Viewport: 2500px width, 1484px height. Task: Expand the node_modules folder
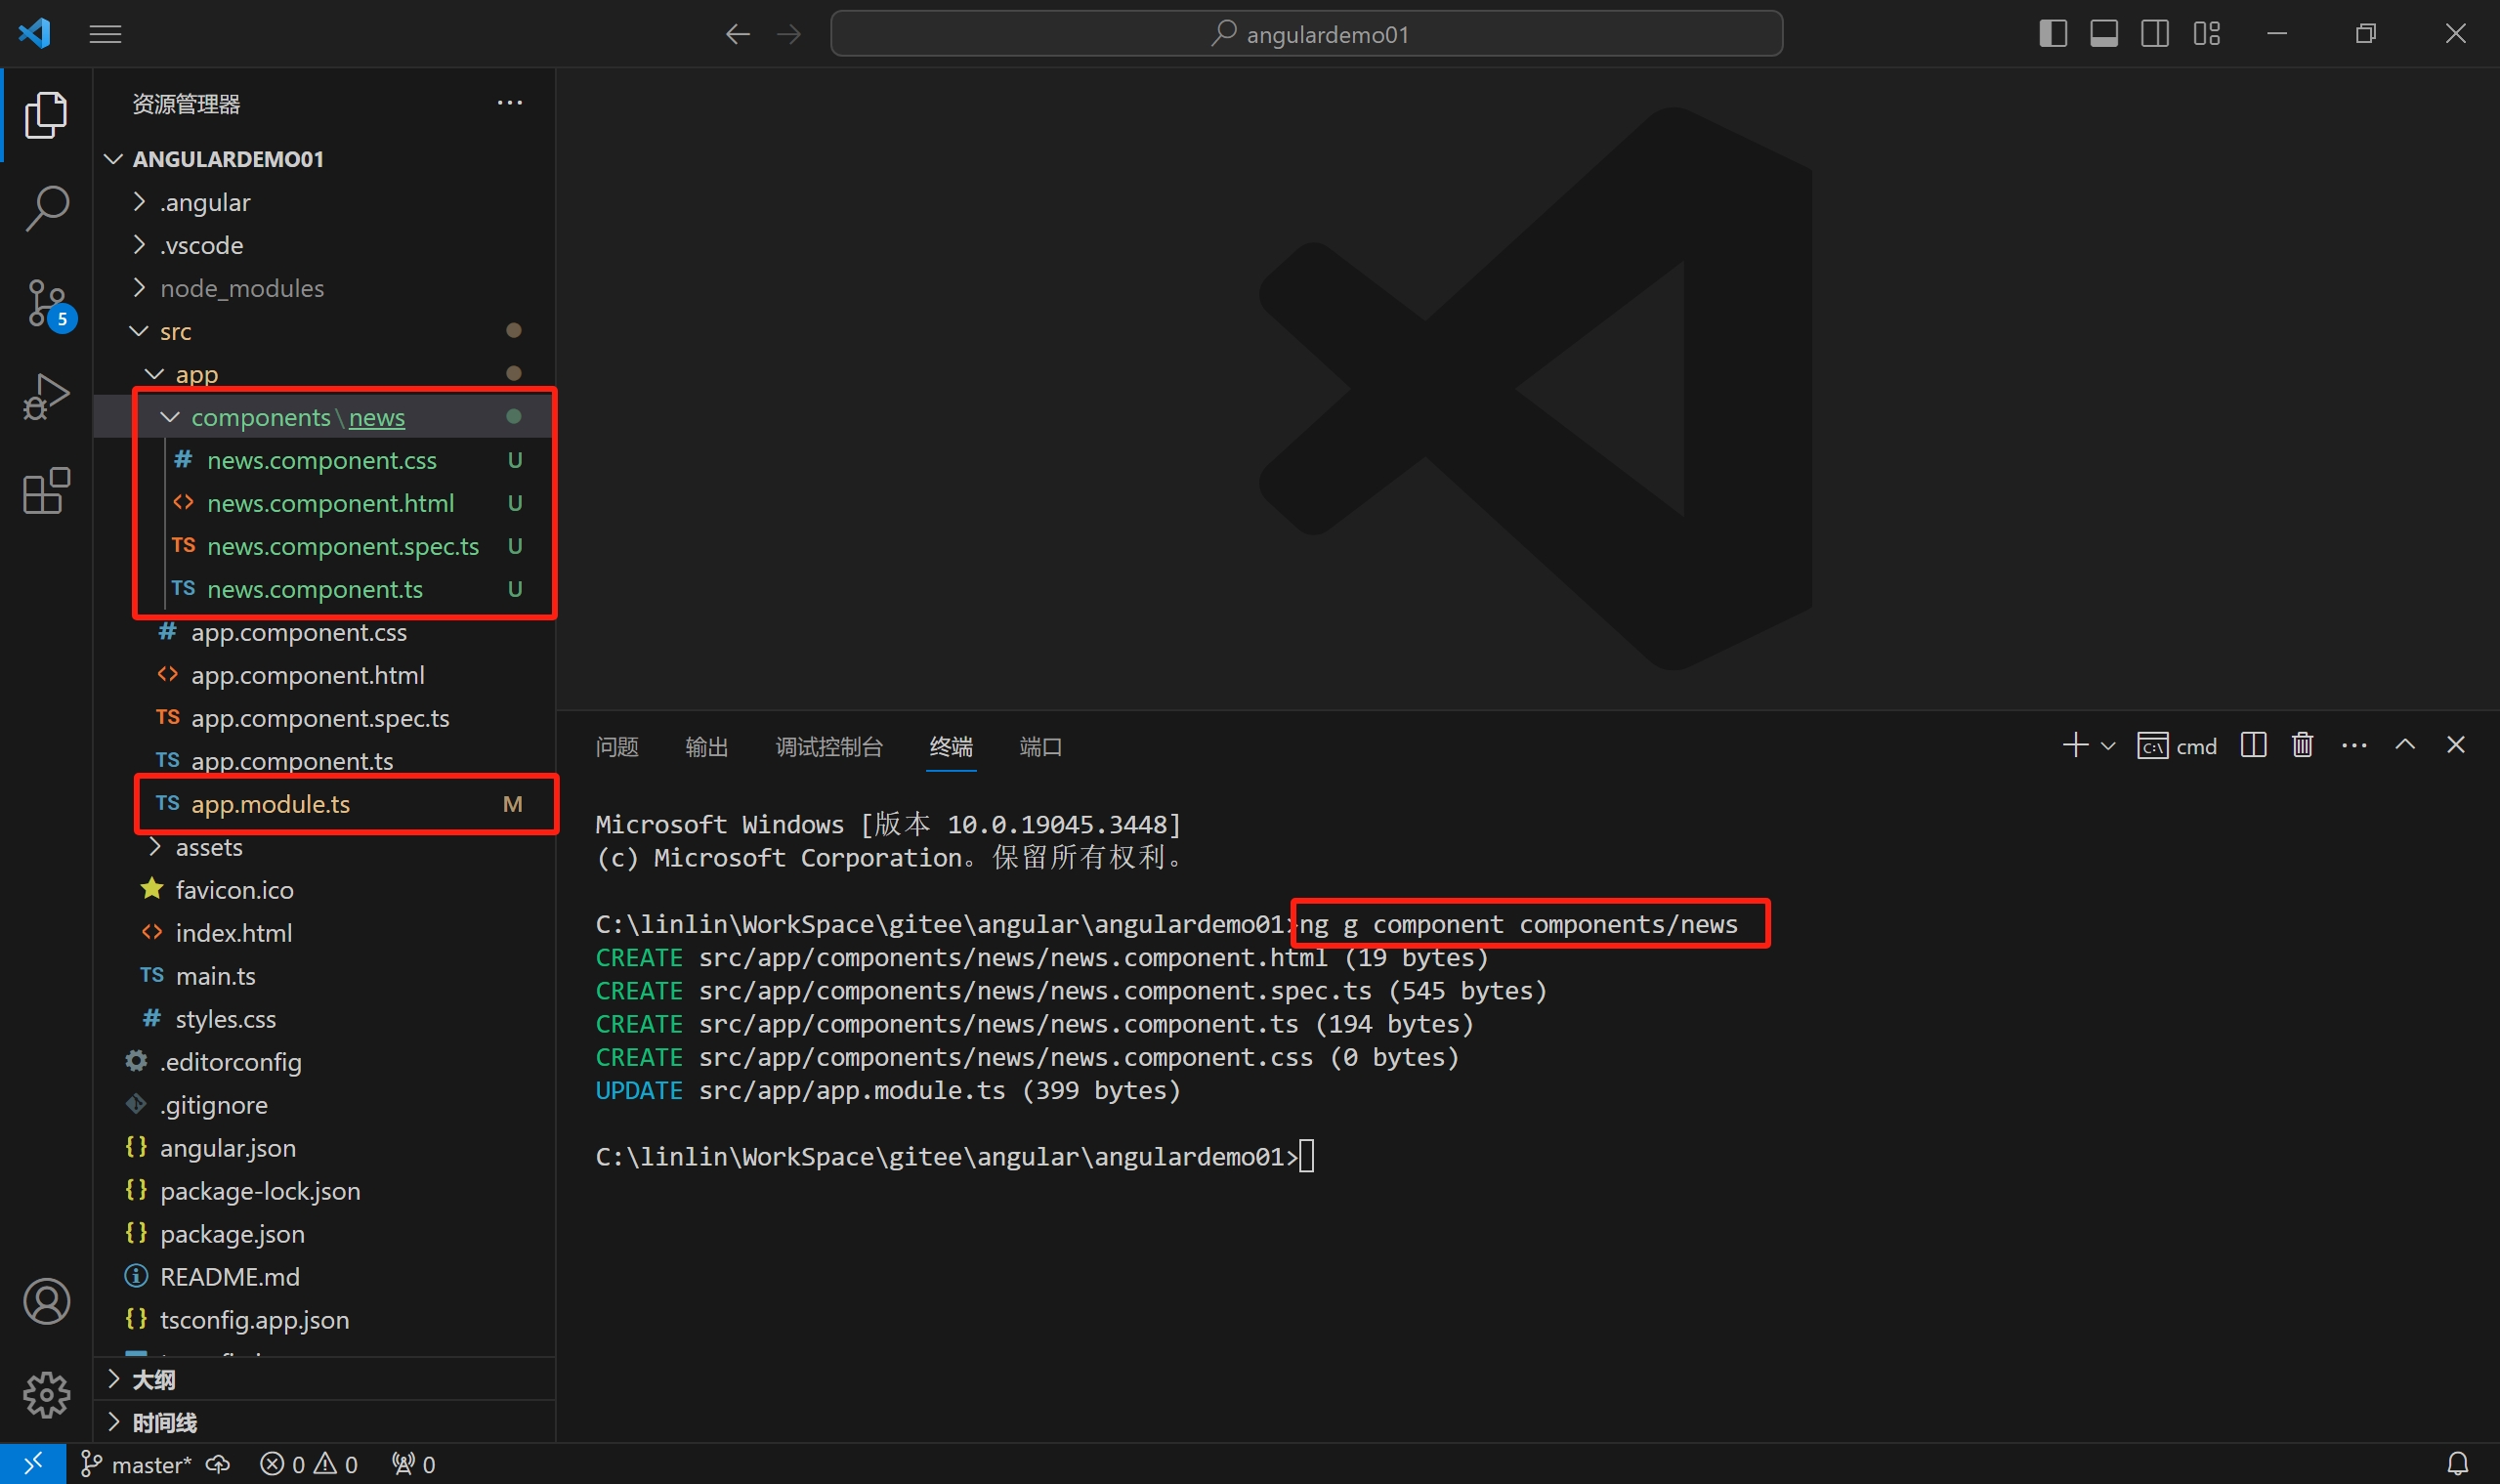242,288
